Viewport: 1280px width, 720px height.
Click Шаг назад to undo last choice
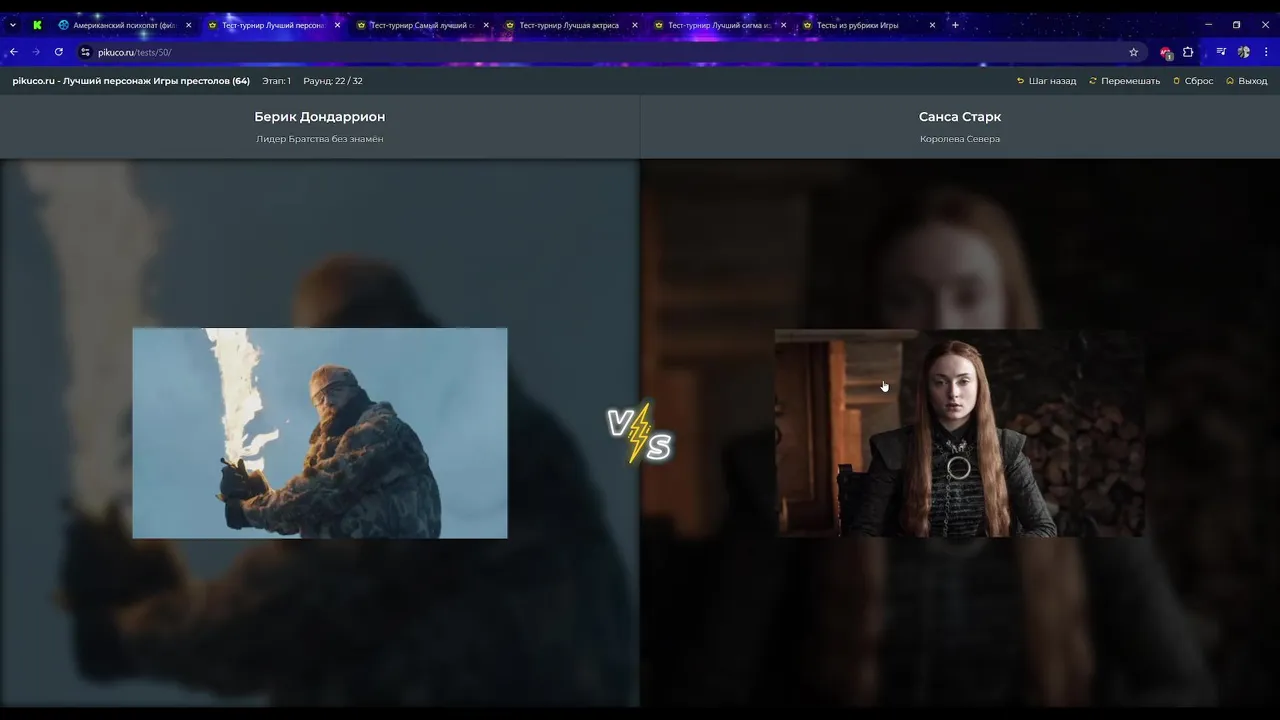(x=1046, y=81)
